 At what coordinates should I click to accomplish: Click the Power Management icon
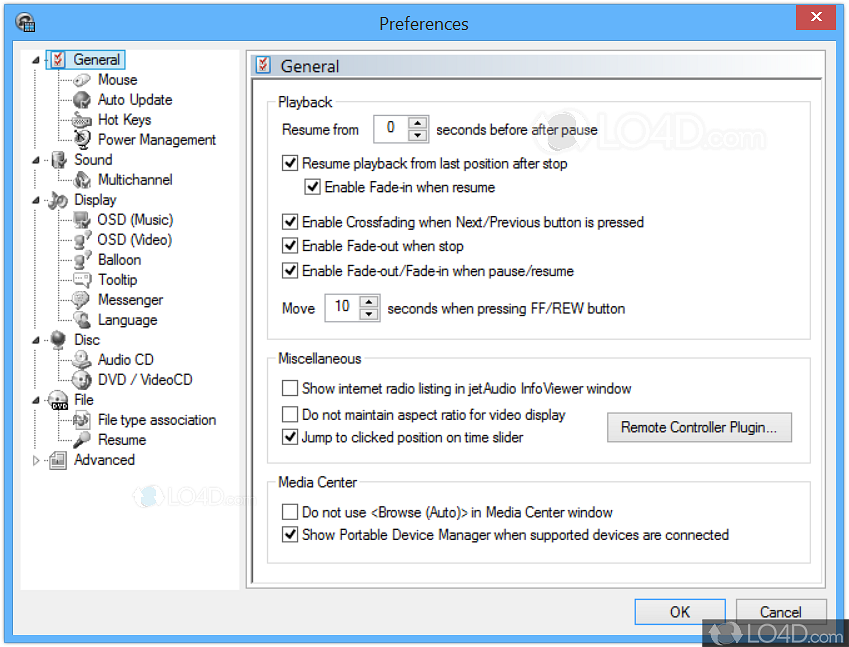[x=82, y=140]
